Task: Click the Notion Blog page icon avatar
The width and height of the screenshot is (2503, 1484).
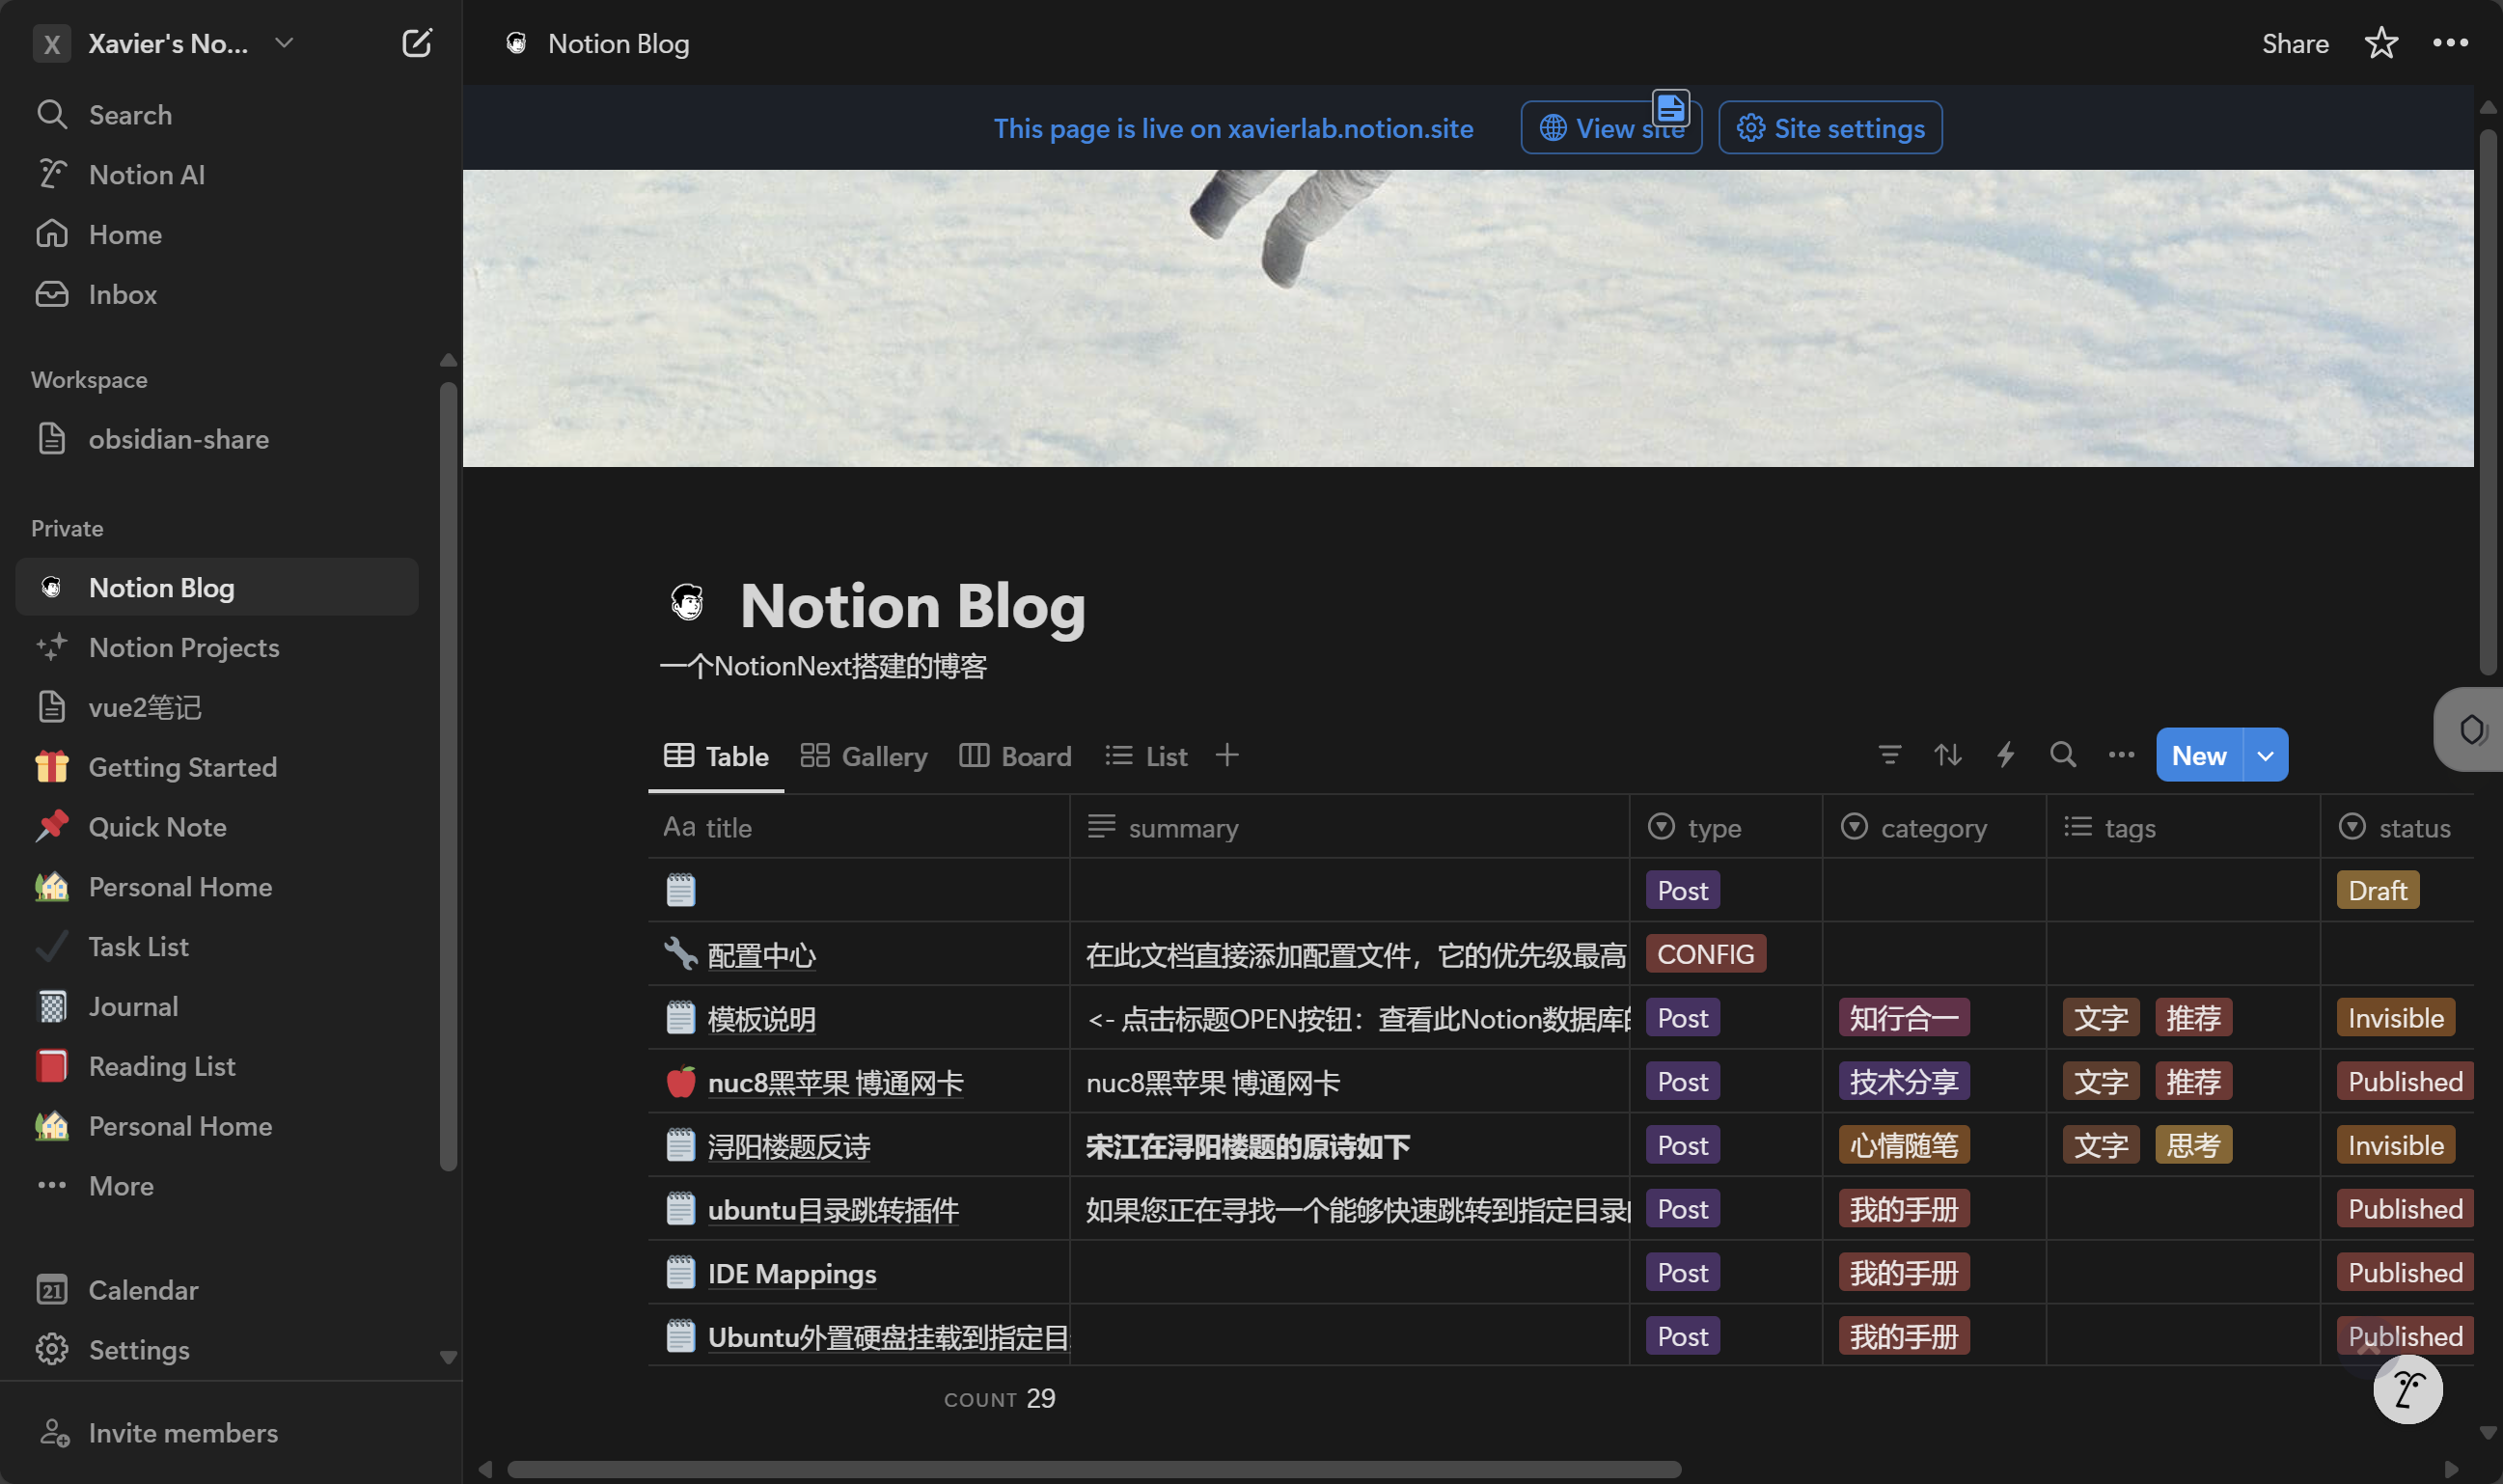Action: click(x=687, y=604)
